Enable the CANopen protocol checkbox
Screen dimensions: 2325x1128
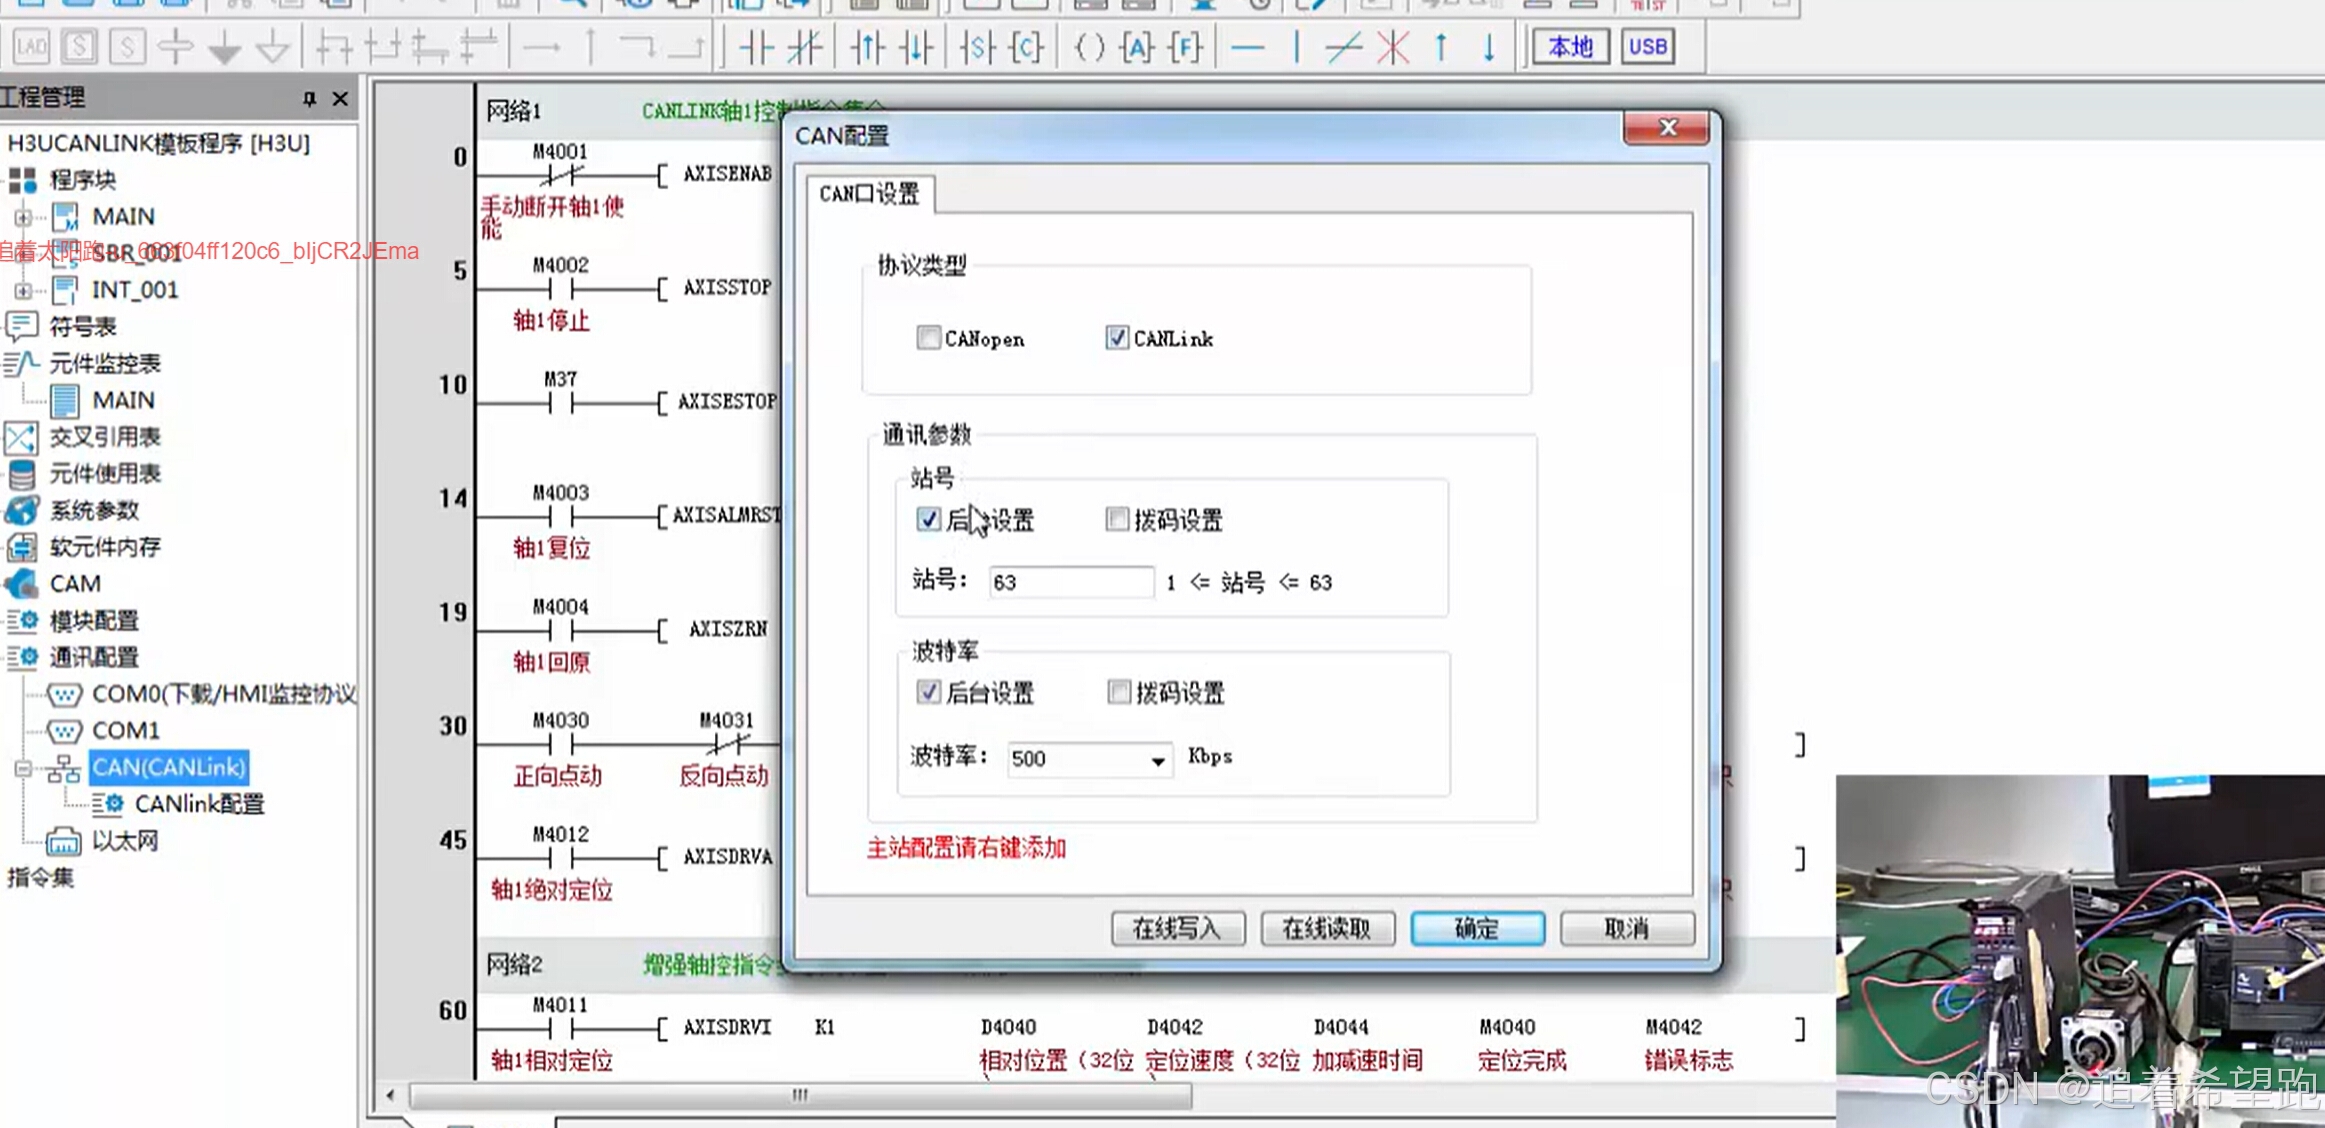click(x=928, y=338)
